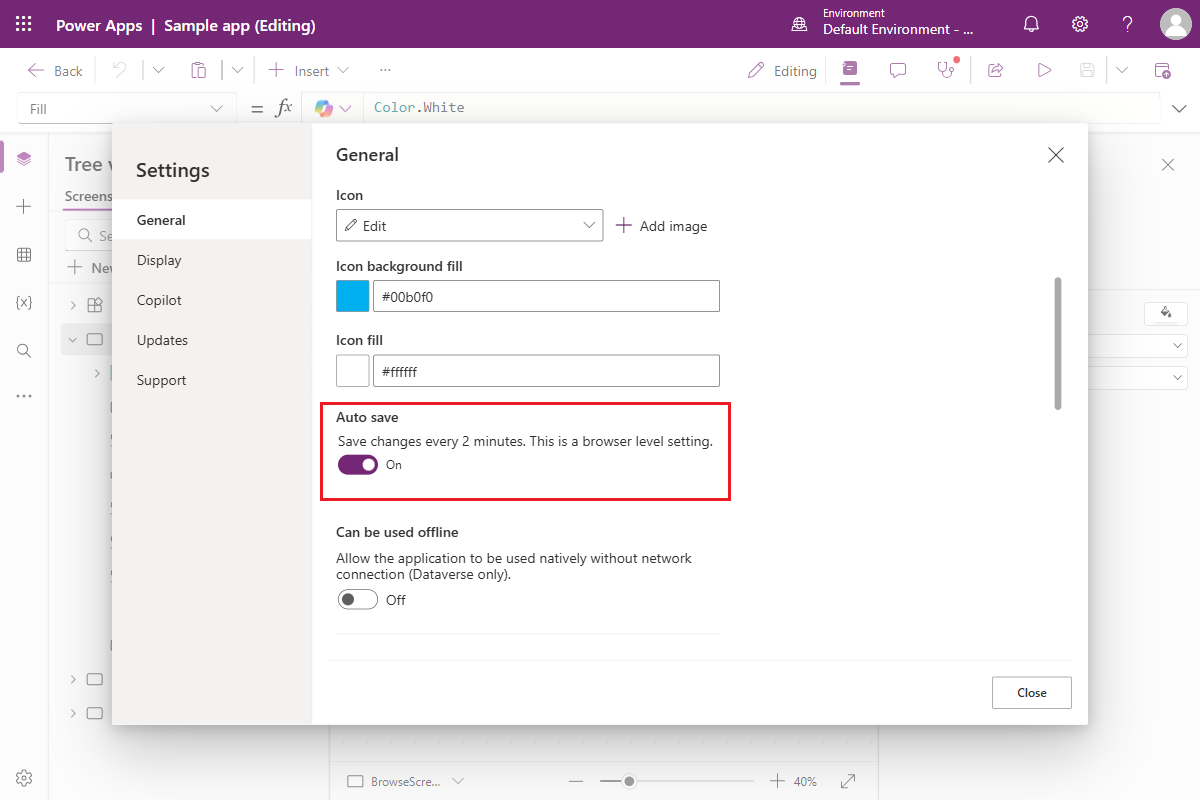The image size is (1200, 800).
Task: Toggle the Can be used offline switch
Action: pos(358,600)
